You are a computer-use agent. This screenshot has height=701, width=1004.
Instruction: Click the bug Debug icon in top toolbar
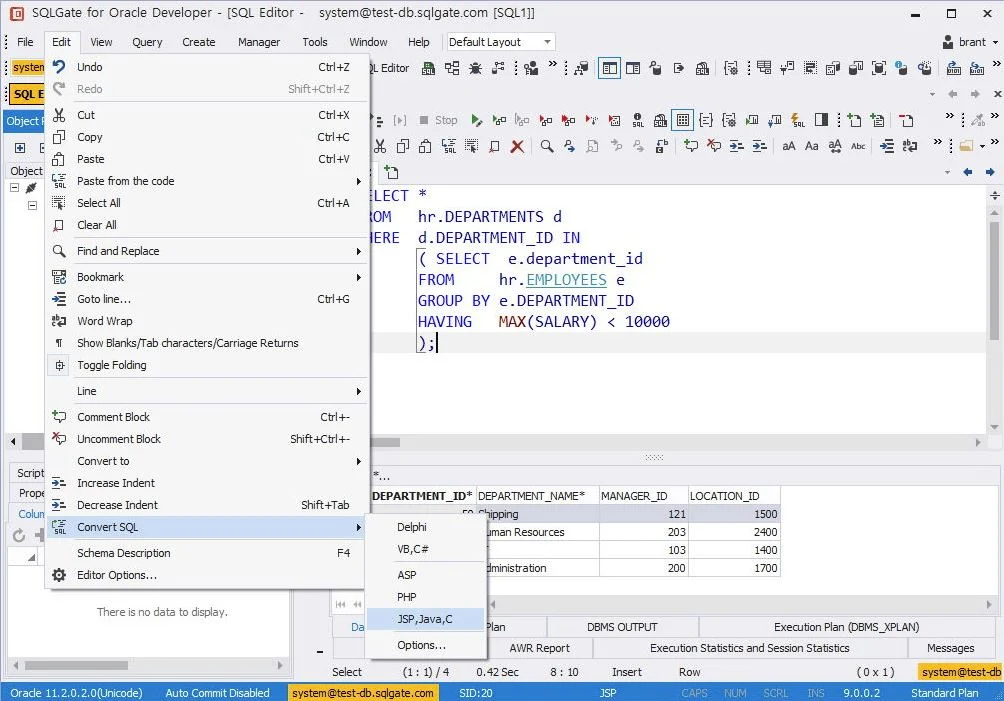coord(475,68)
